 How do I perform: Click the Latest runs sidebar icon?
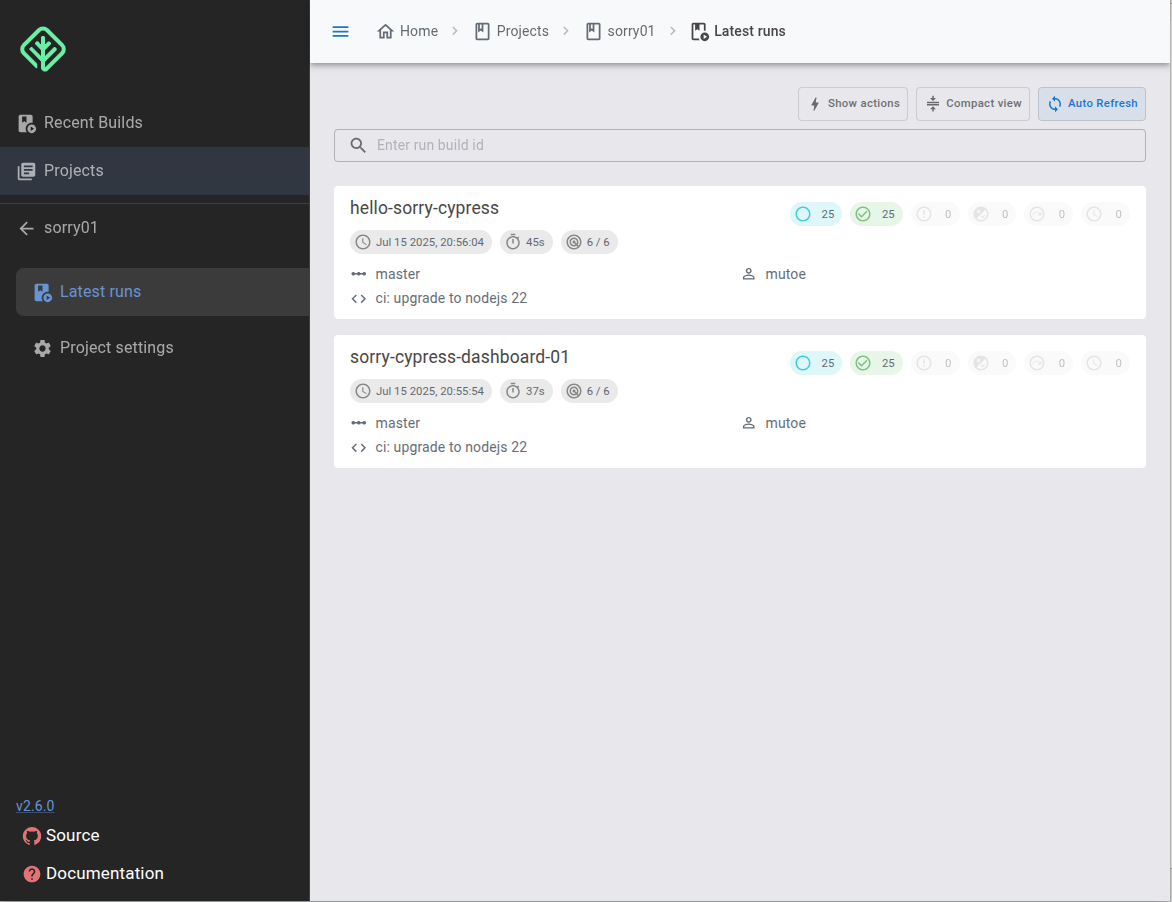click(x=43, y=292)
